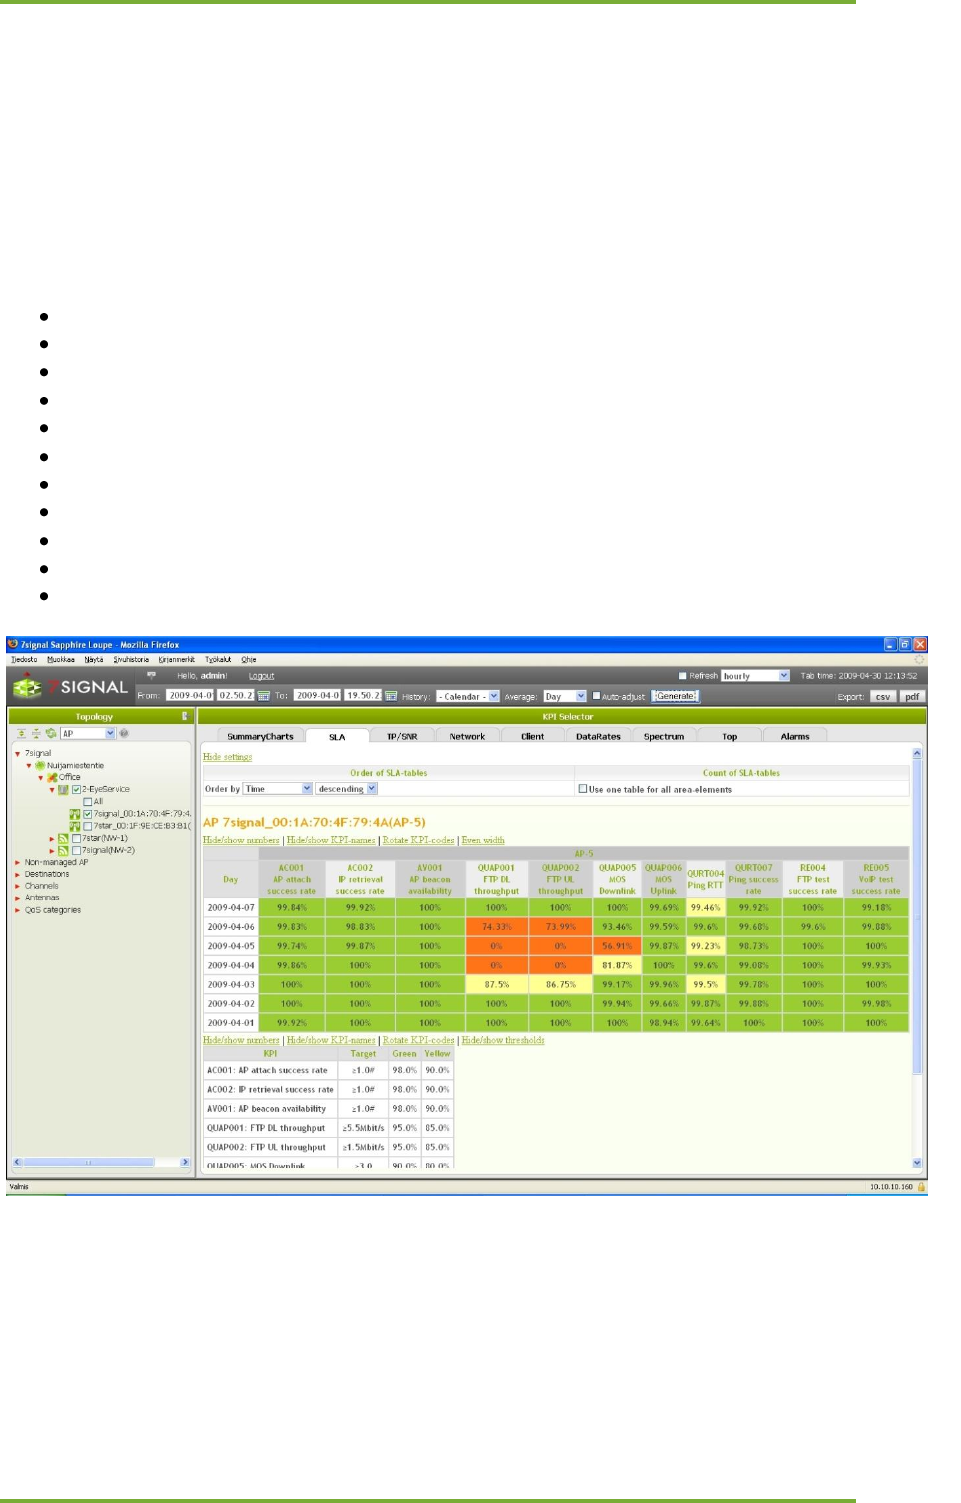Screen dimensions: 961x1503
Task: Click the Firefox loading throbber icon
Action: click(x=919, y=659)
